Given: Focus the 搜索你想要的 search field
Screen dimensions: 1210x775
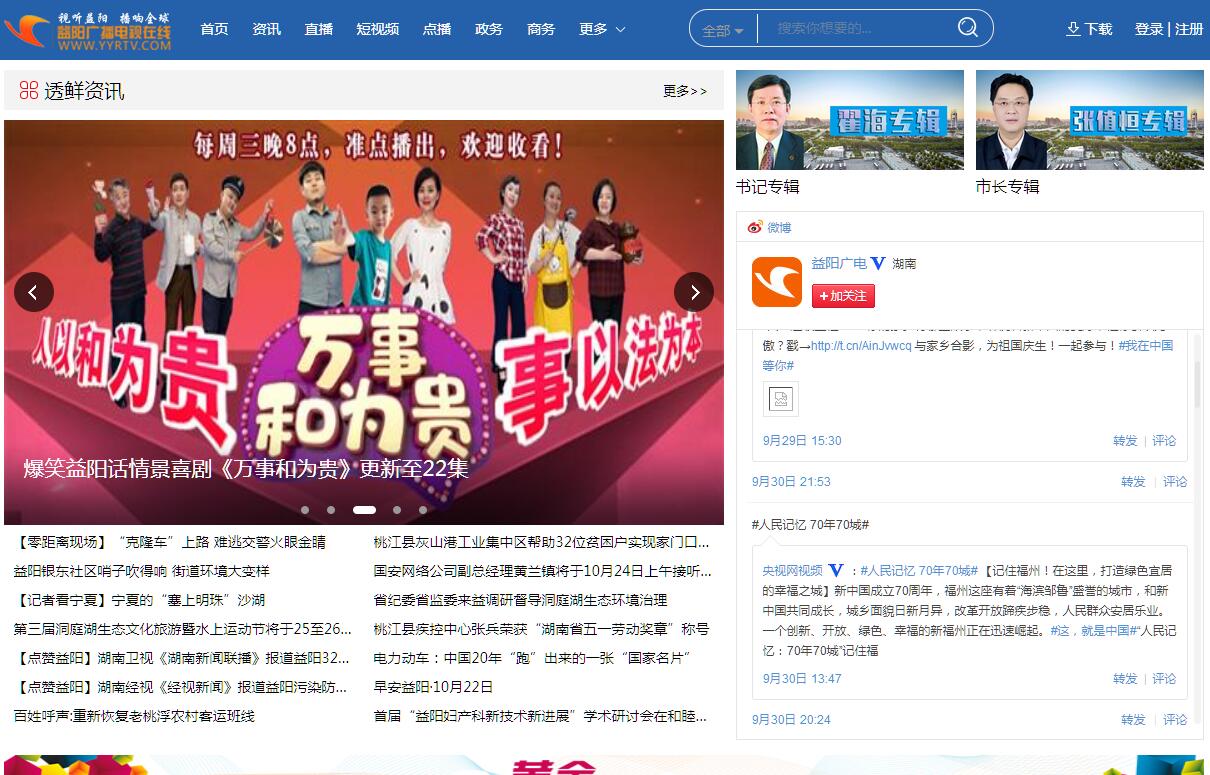Looking at the screenshot, I should tap(855, 29).
